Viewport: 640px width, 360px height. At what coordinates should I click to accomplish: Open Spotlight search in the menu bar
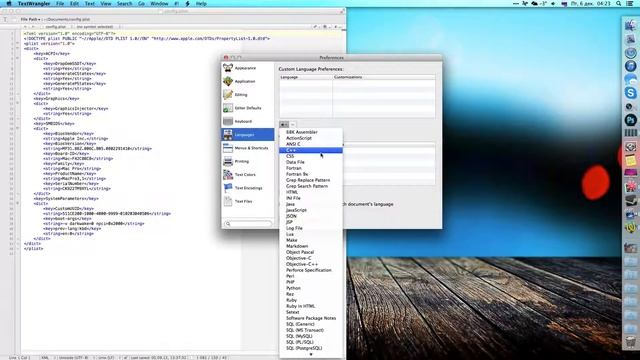[619, 4]
